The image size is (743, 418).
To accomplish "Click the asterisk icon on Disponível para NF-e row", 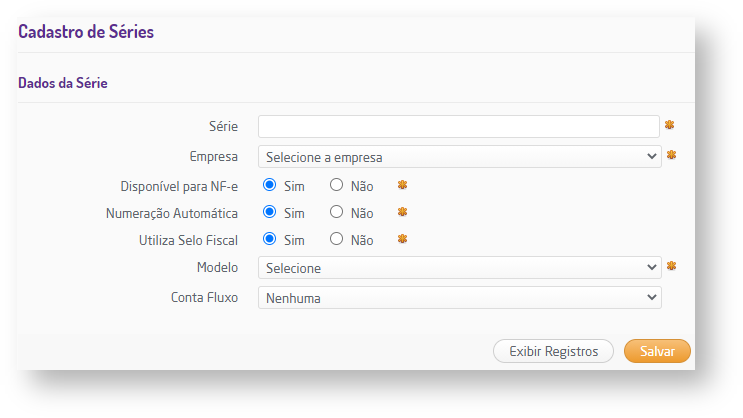I will pyautogui.click(x=403, y=185).
